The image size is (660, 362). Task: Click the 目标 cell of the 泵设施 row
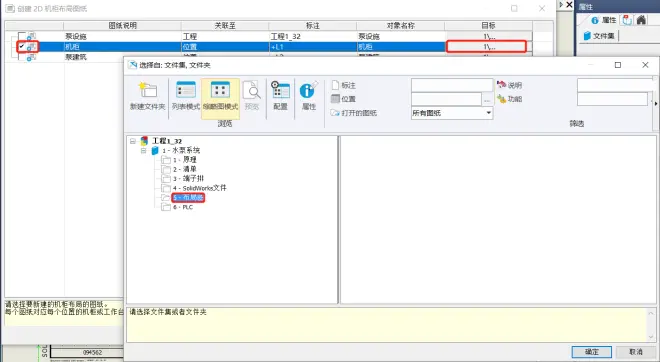[x=488, y=37]
